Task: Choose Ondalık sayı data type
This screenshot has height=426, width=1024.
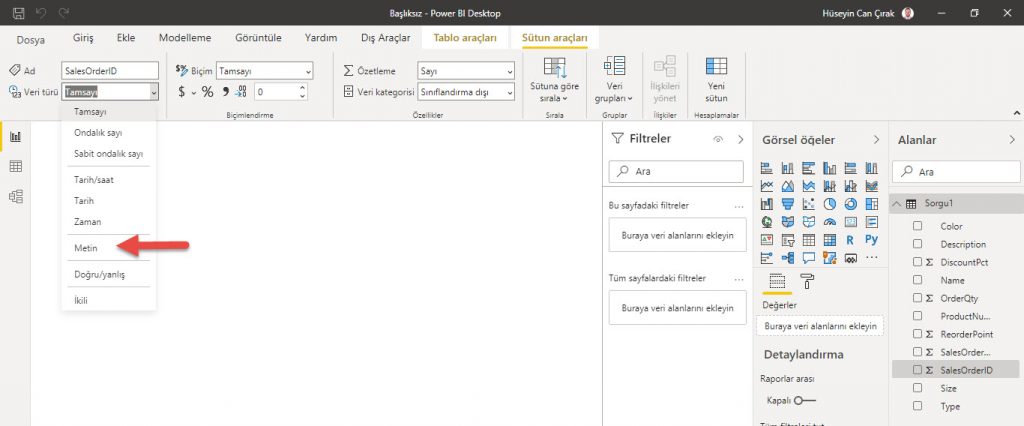Action: tap(98, 133)
